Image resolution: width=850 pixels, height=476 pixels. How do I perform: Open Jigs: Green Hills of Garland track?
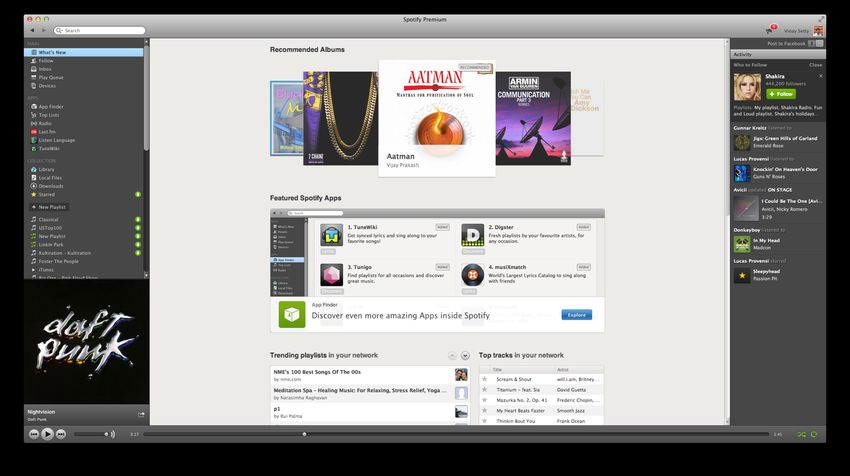point(785,138)
